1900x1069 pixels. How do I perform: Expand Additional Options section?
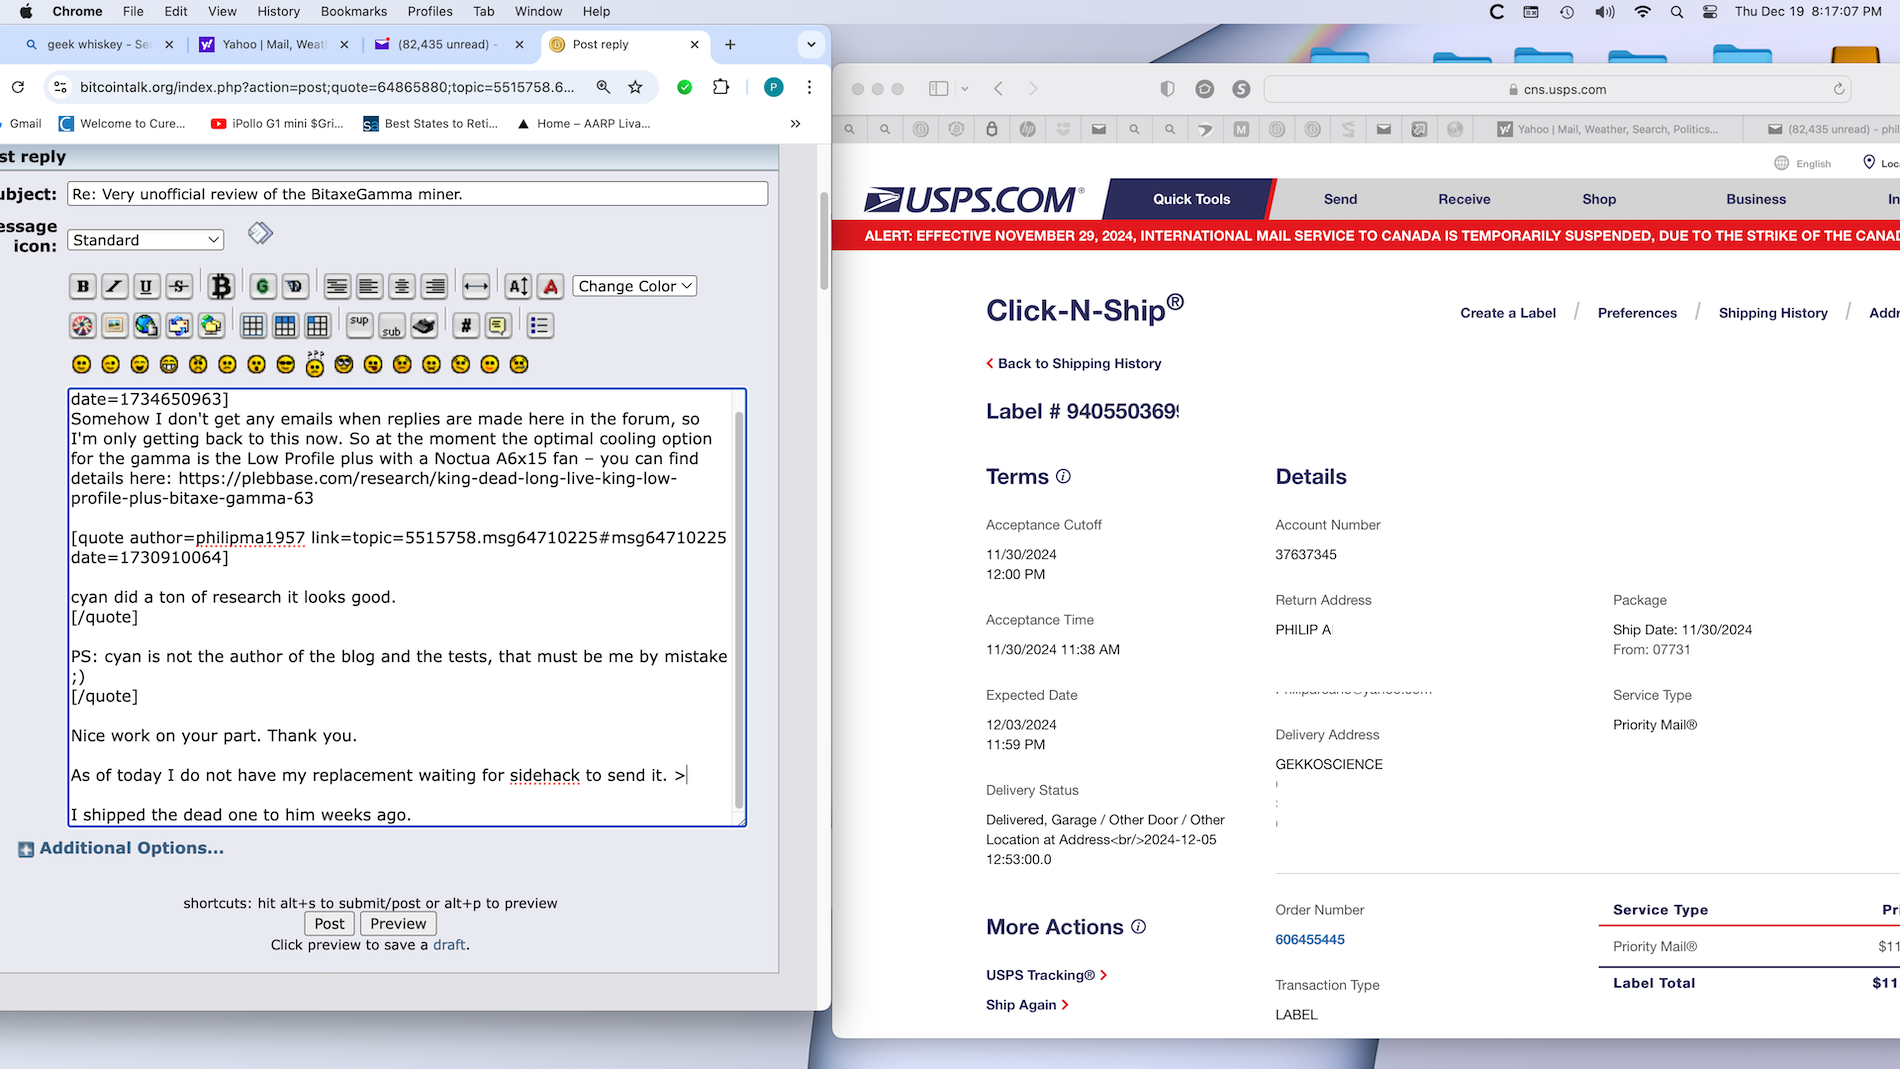[121, 848]
